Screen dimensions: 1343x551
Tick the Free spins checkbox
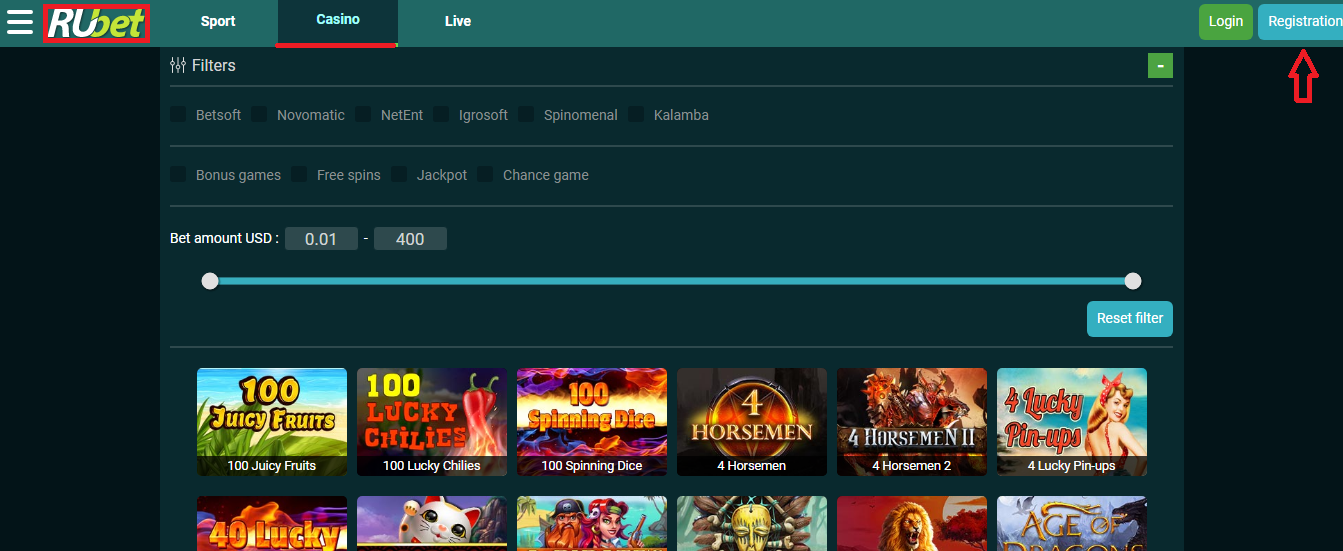coord(299,174)
